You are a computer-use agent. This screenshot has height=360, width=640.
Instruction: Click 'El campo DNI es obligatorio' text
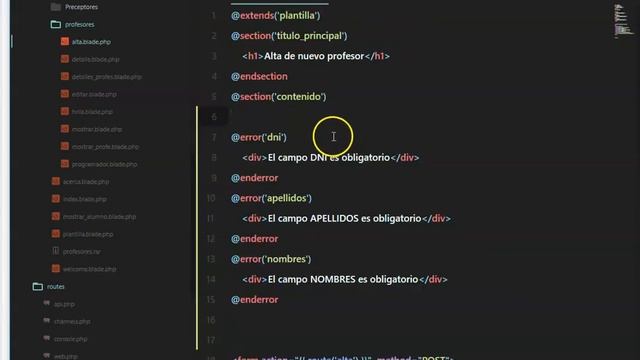pyautogui.click(x=329, y=158)
